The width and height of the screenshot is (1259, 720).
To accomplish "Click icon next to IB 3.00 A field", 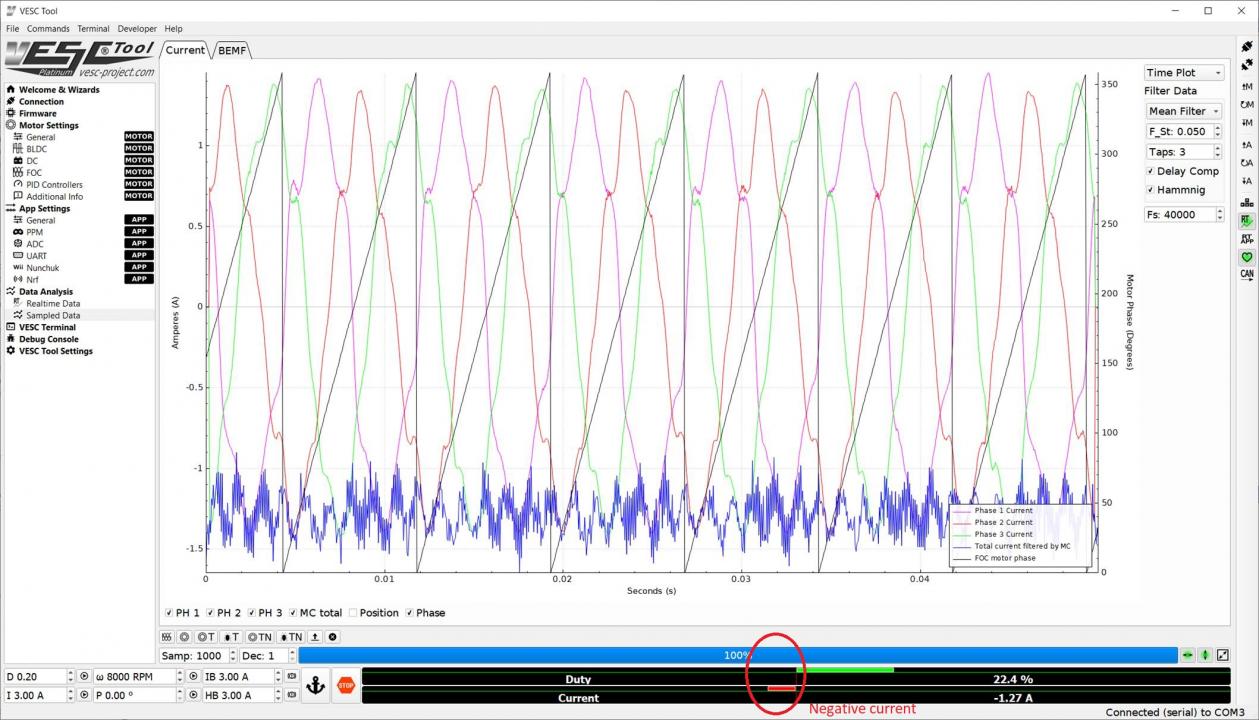I will (291, 676).
